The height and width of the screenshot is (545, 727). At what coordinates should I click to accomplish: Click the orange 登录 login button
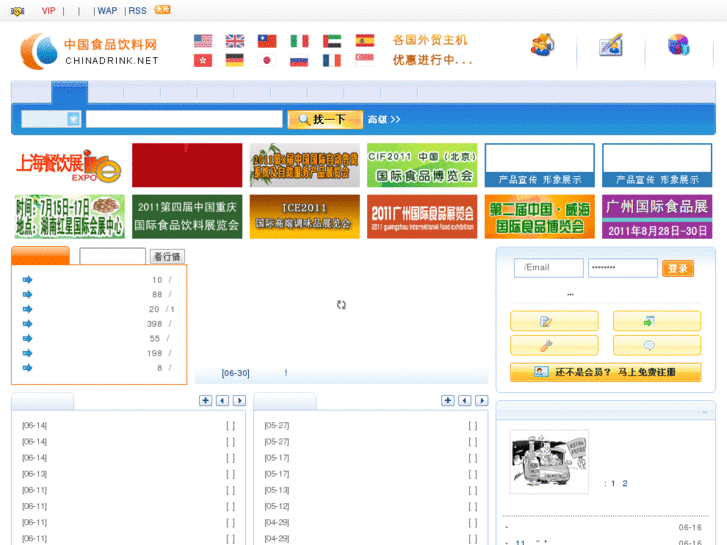tap(678, 268)
